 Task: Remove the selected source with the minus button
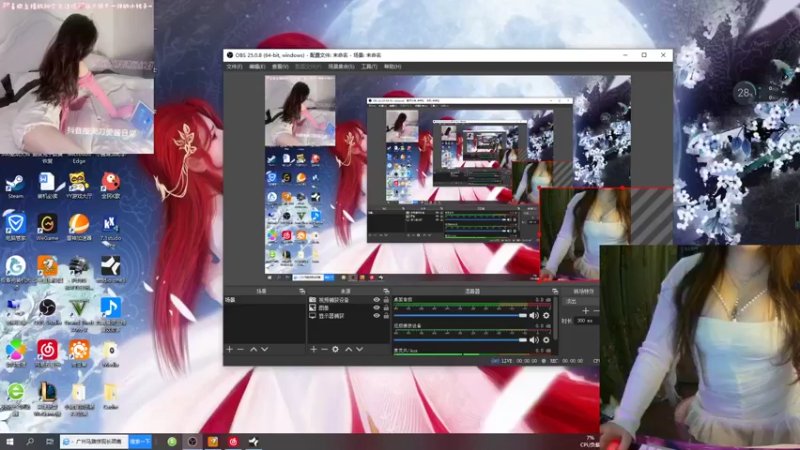tap(324, 349)
